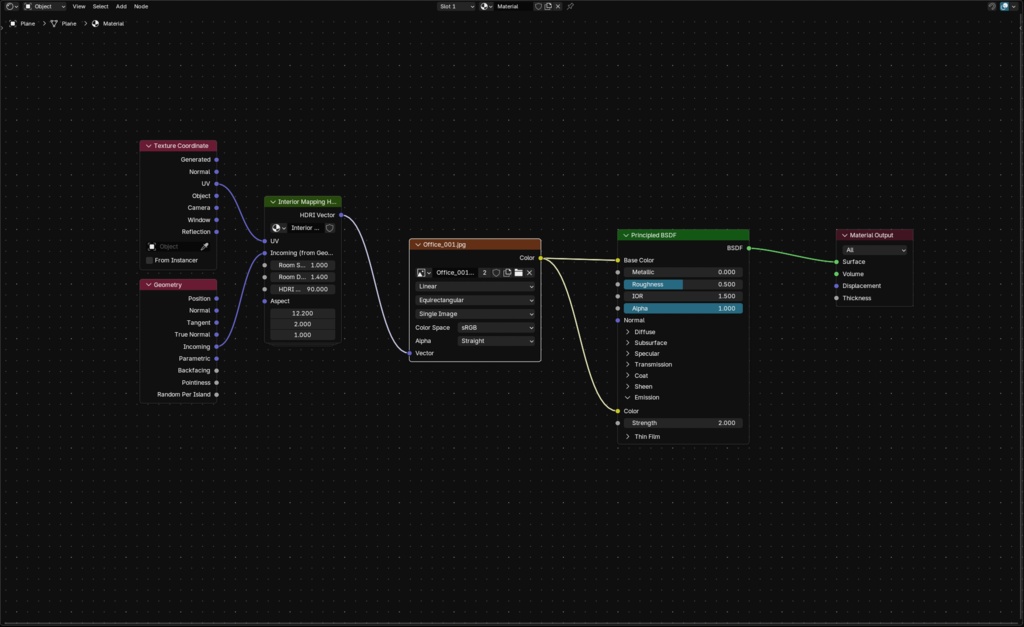Image resolution: width=1024 pixels, height=627 pixels.
Task: Unlink Office_001 image with X icon
Action: click(530, 272)
